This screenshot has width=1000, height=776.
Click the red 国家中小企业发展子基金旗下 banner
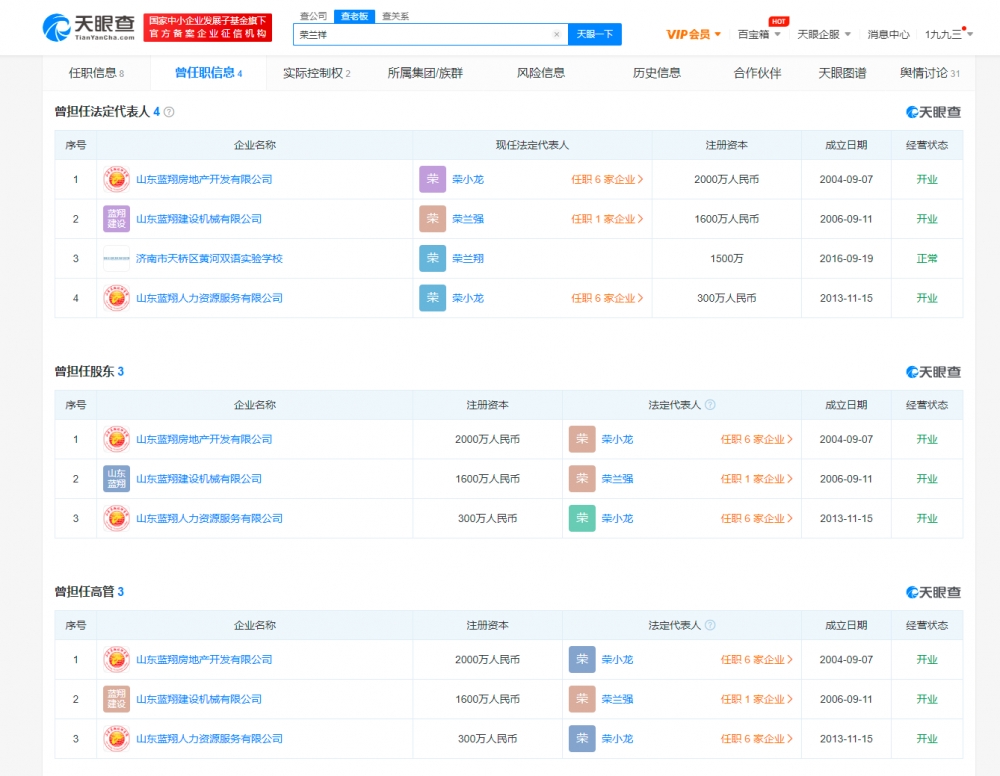[208, 27]
